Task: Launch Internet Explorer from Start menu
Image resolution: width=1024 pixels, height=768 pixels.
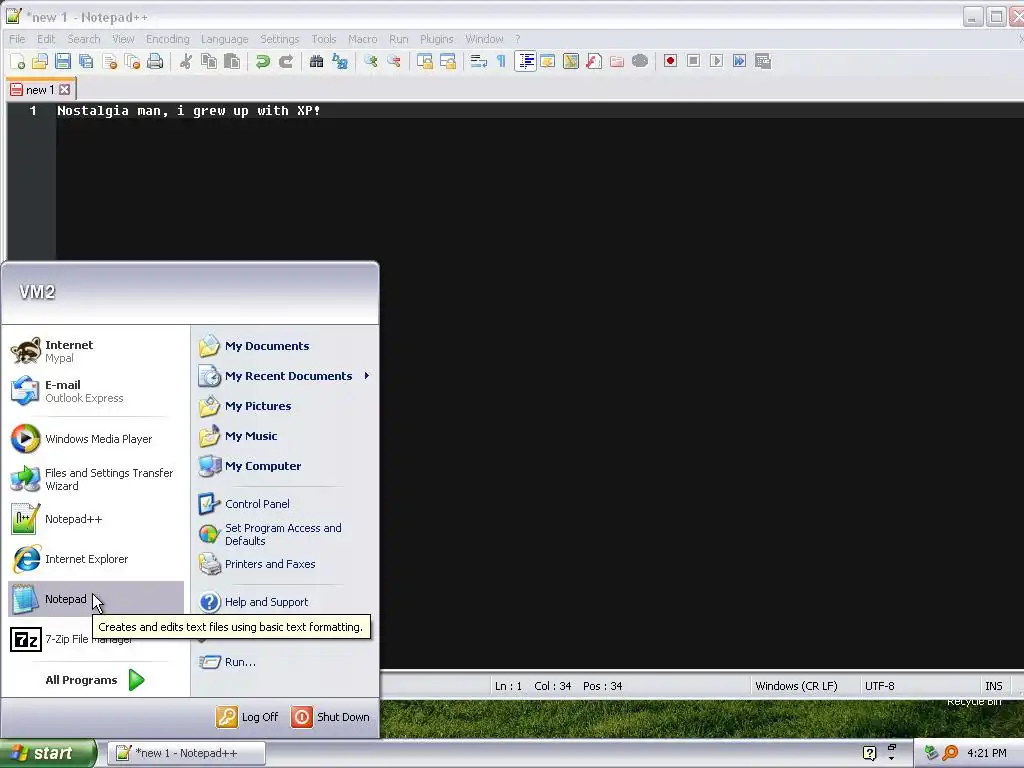Action: click(95, 559)
